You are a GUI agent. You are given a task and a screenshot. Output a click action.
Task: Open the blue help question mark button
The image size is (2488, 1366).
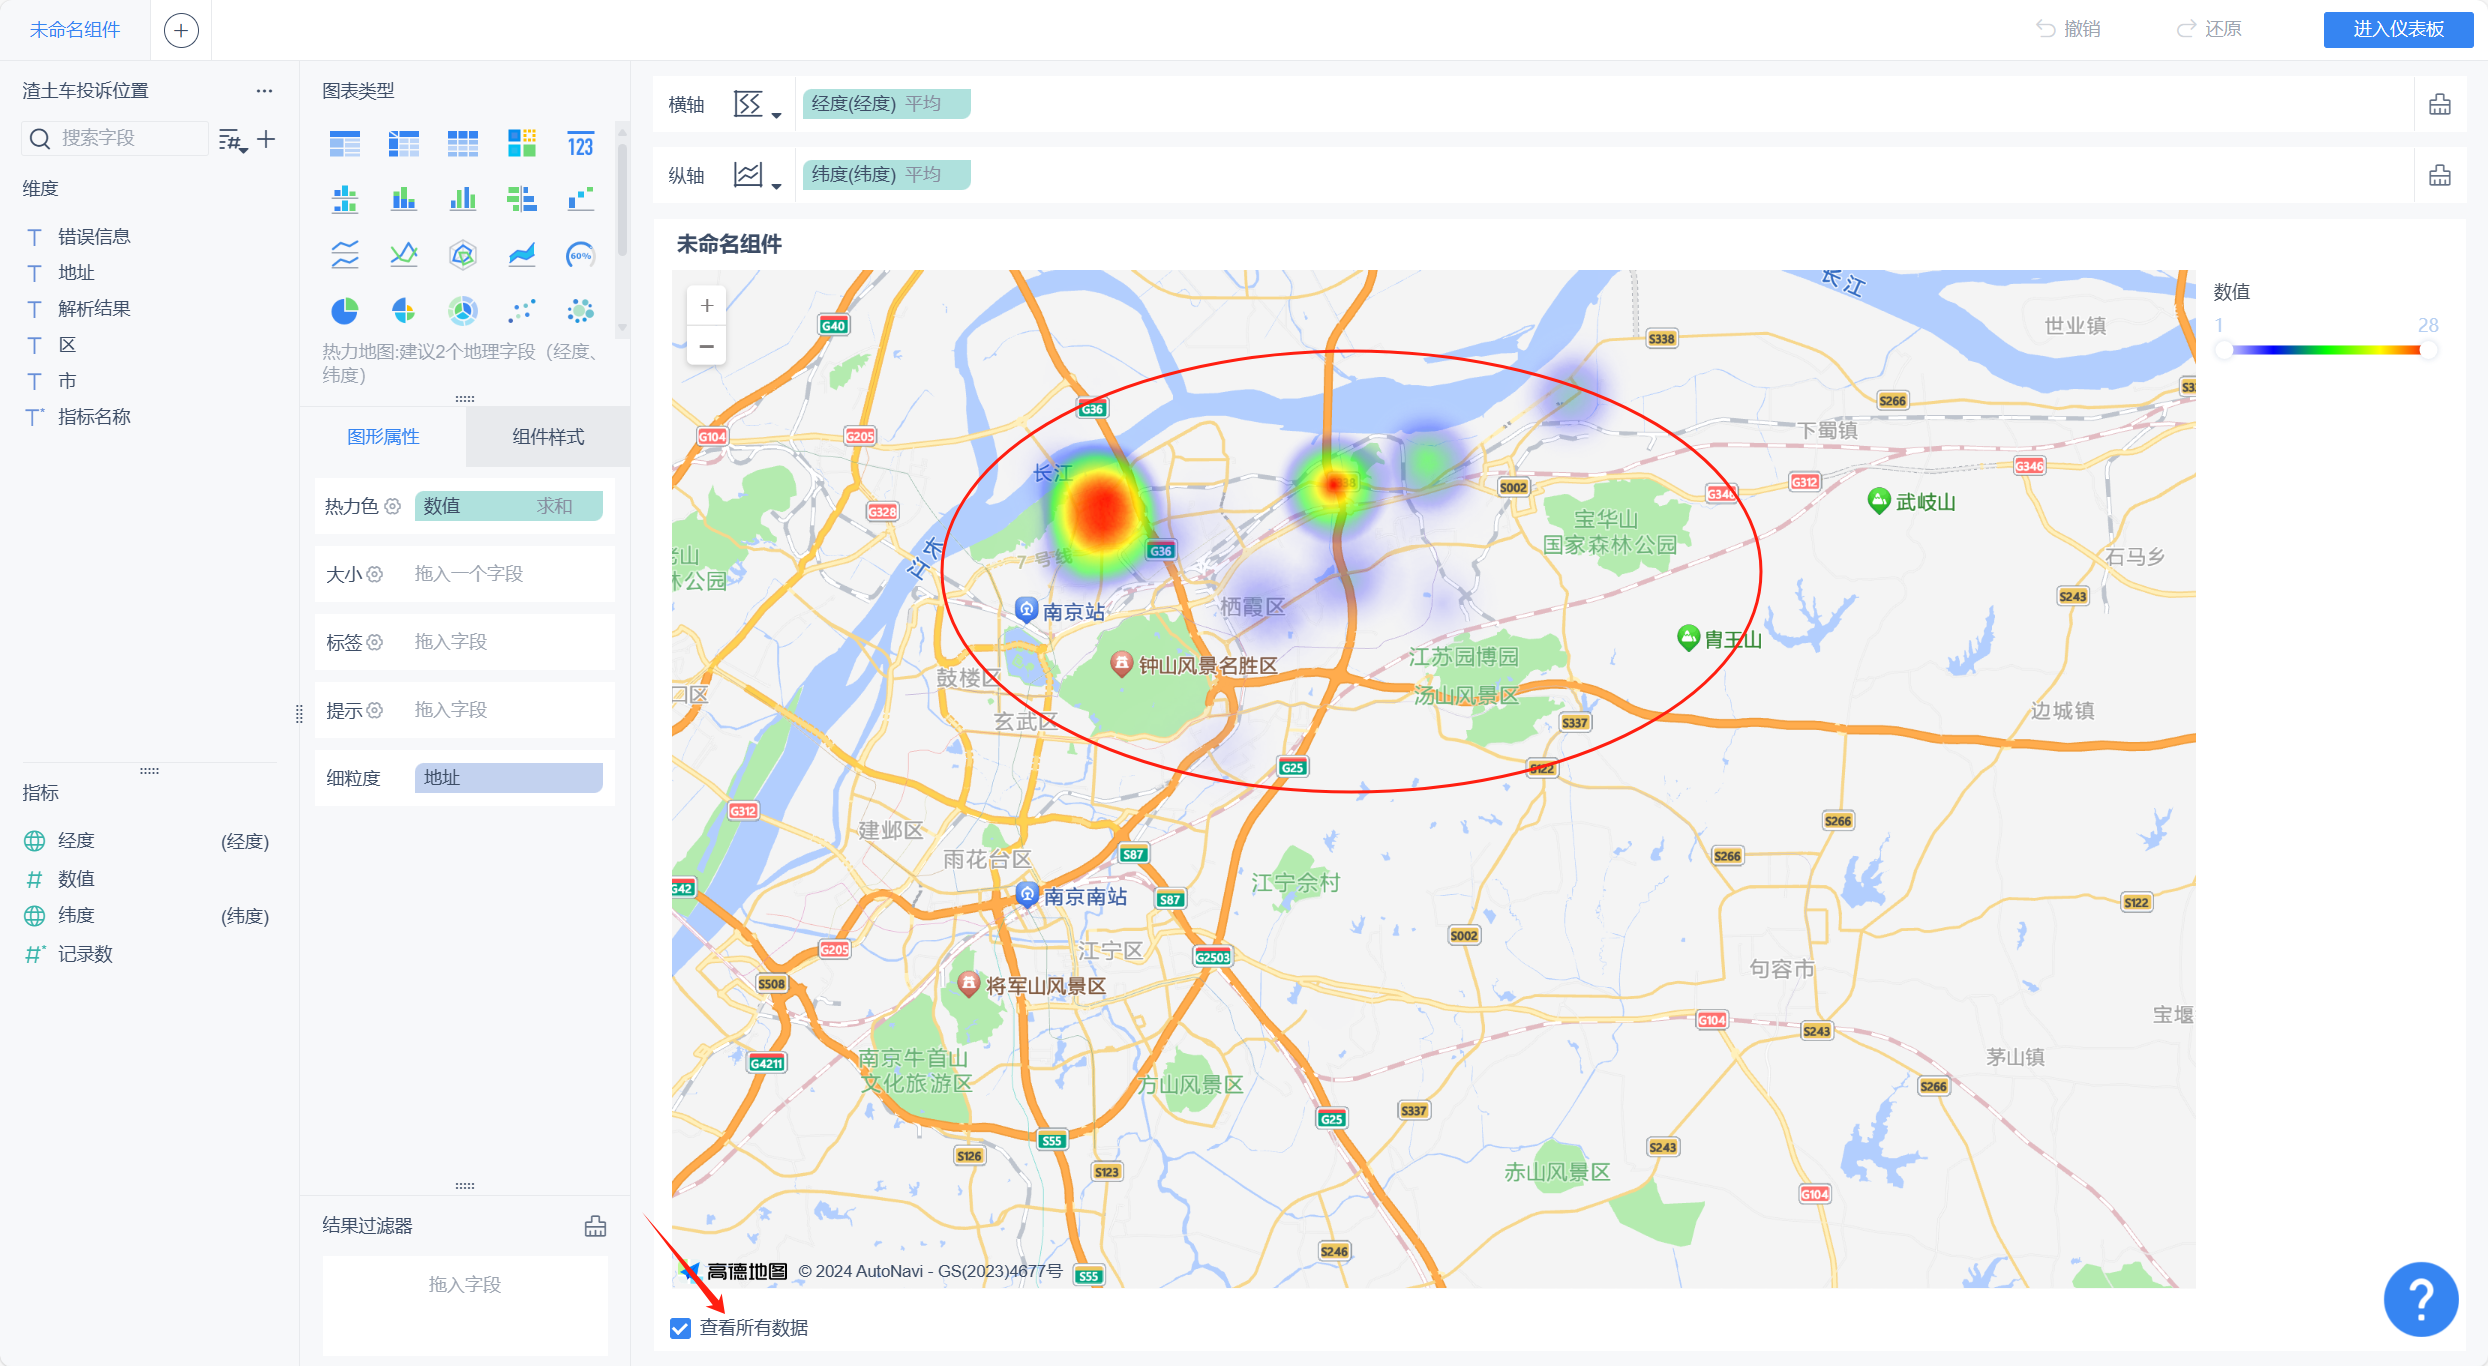tap(2420, 1299)
